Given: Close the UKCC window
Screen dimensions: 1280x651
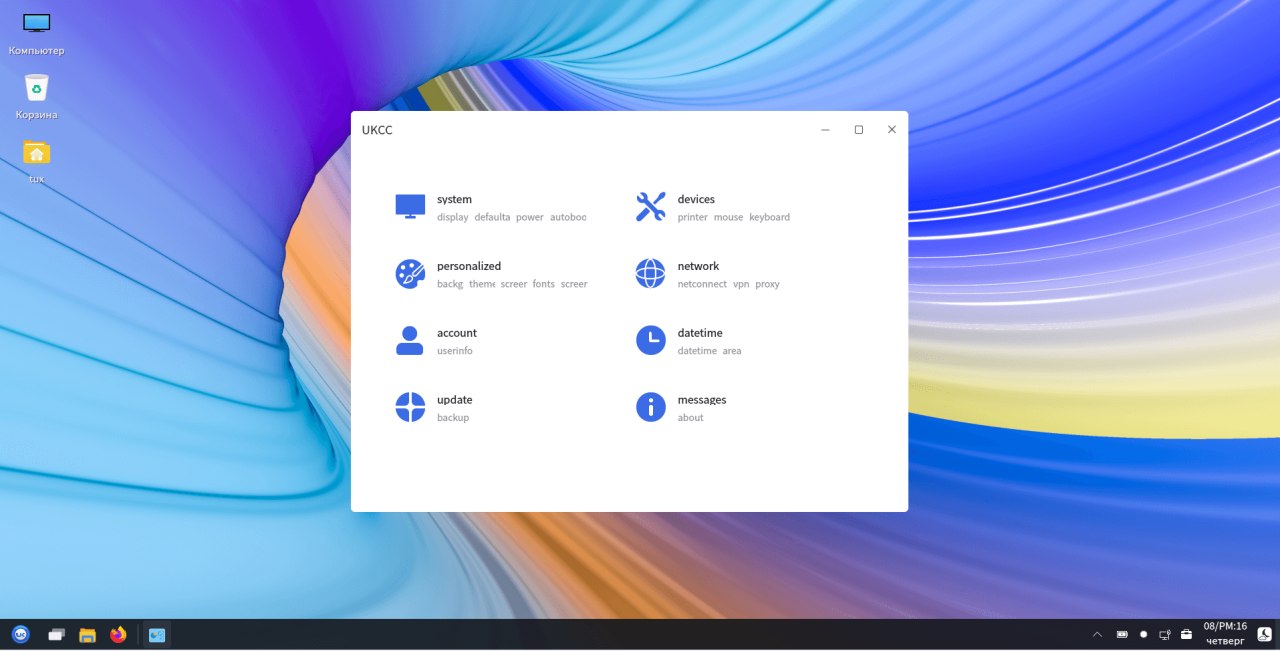Looking at the screenshot, I should point(892,129).
